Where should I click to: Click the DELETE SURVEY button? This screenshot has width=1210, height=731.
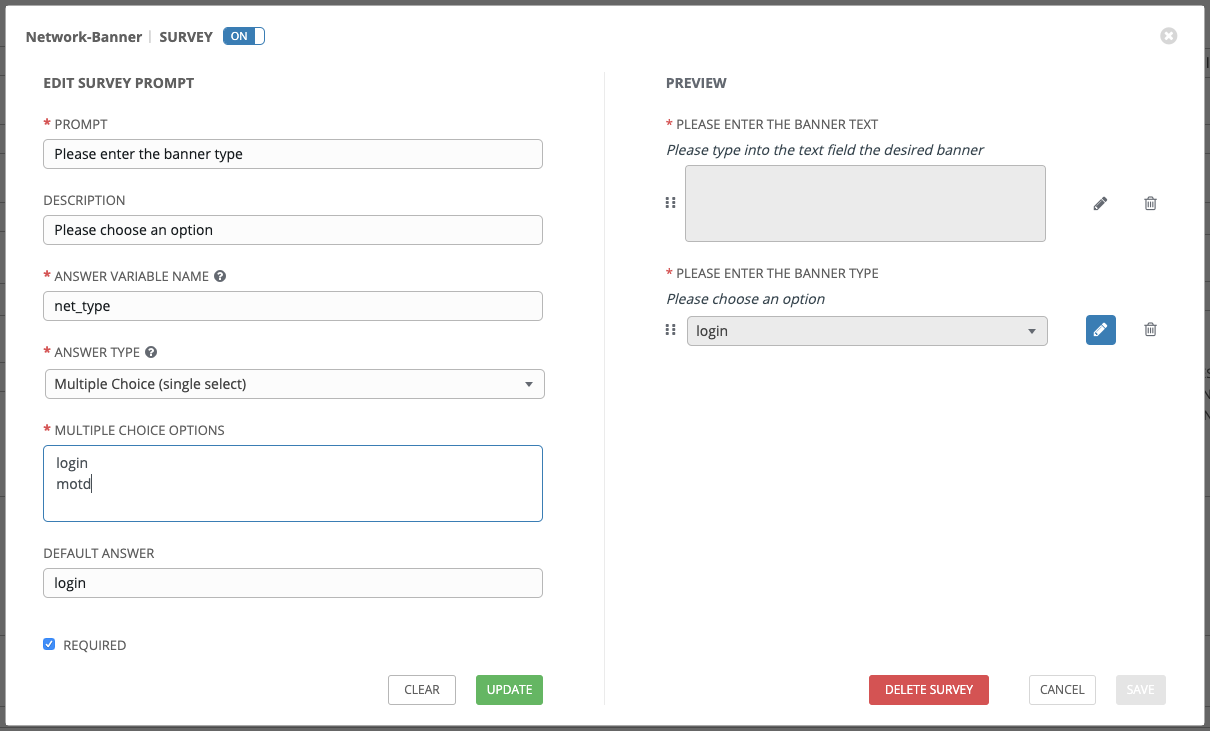click(x=929, y=690)
